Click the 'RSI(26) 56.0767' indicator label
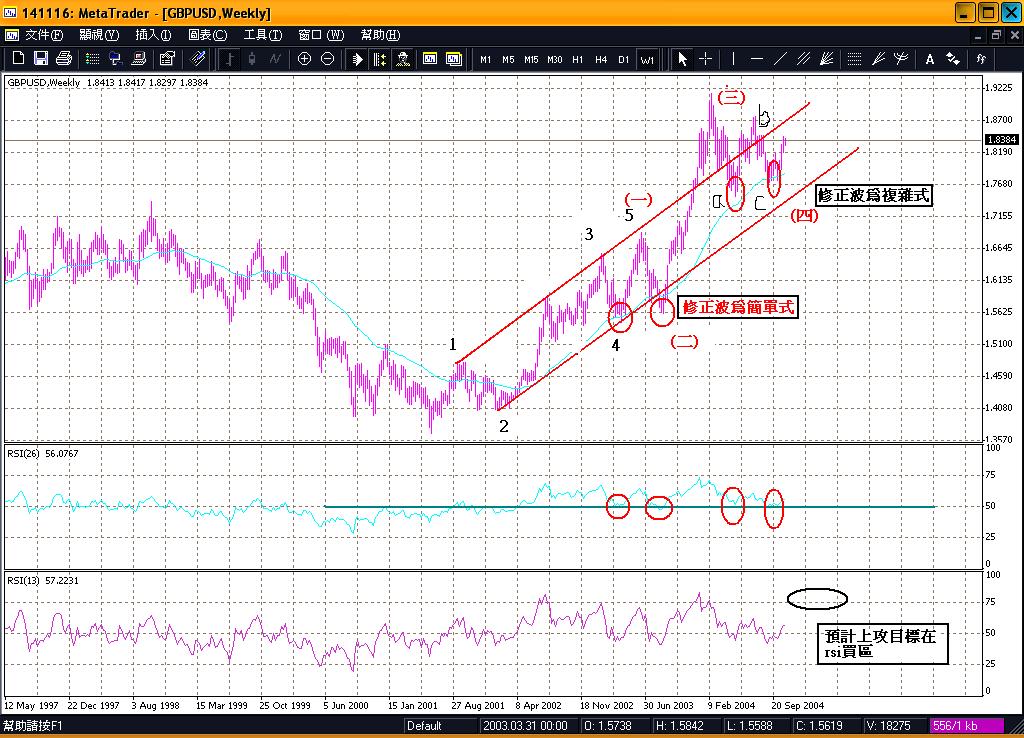1024x738 pixels. 42,453
